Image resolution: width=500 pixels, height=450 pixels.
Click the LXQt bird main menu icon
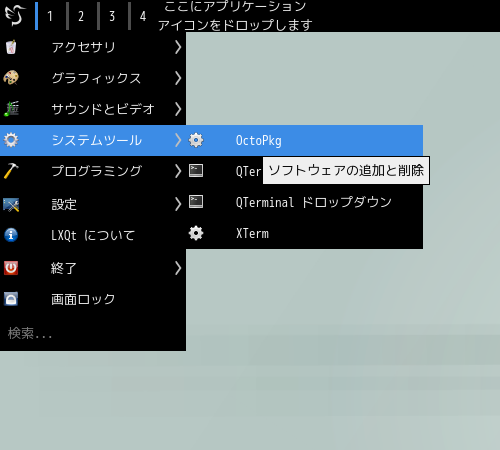click(x=15, y=15)
